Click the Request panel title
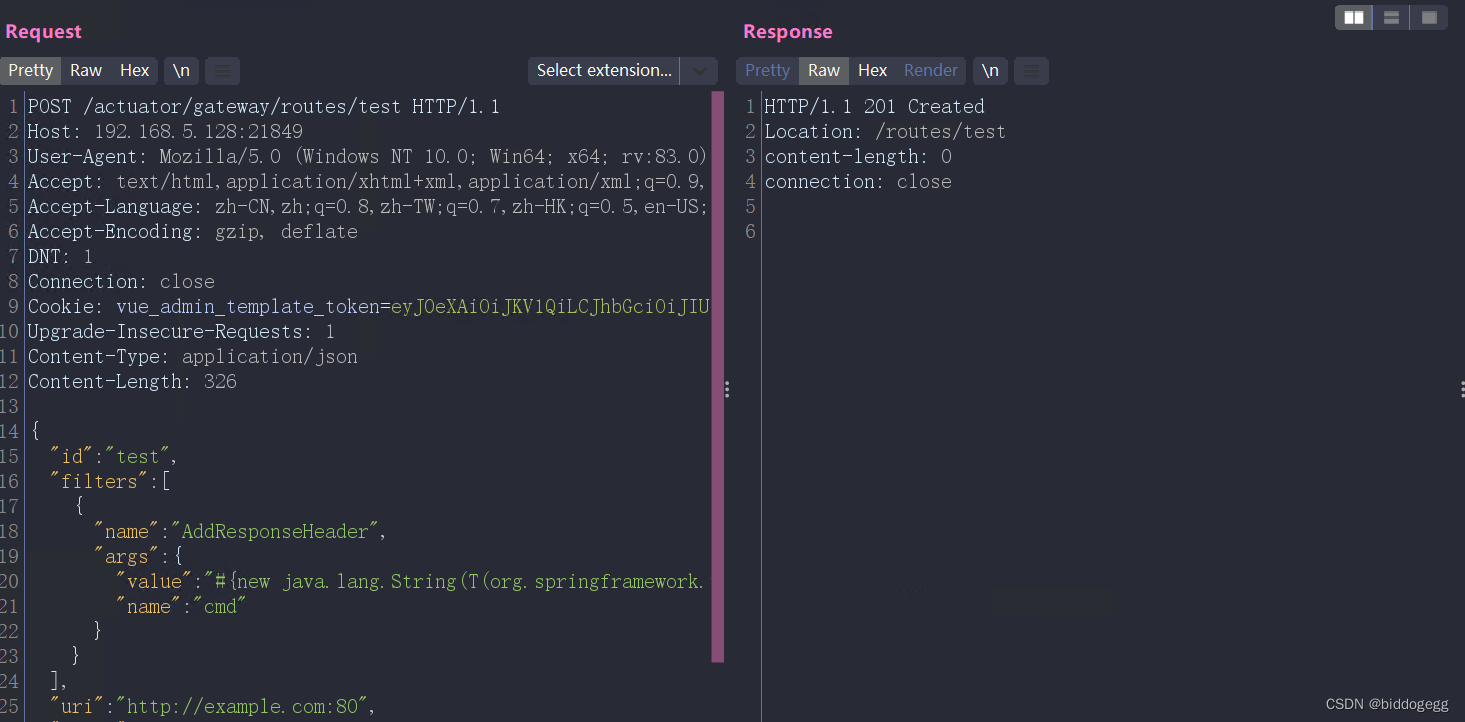This screenshot has height=722, width=1465. (x=43, y=31)
